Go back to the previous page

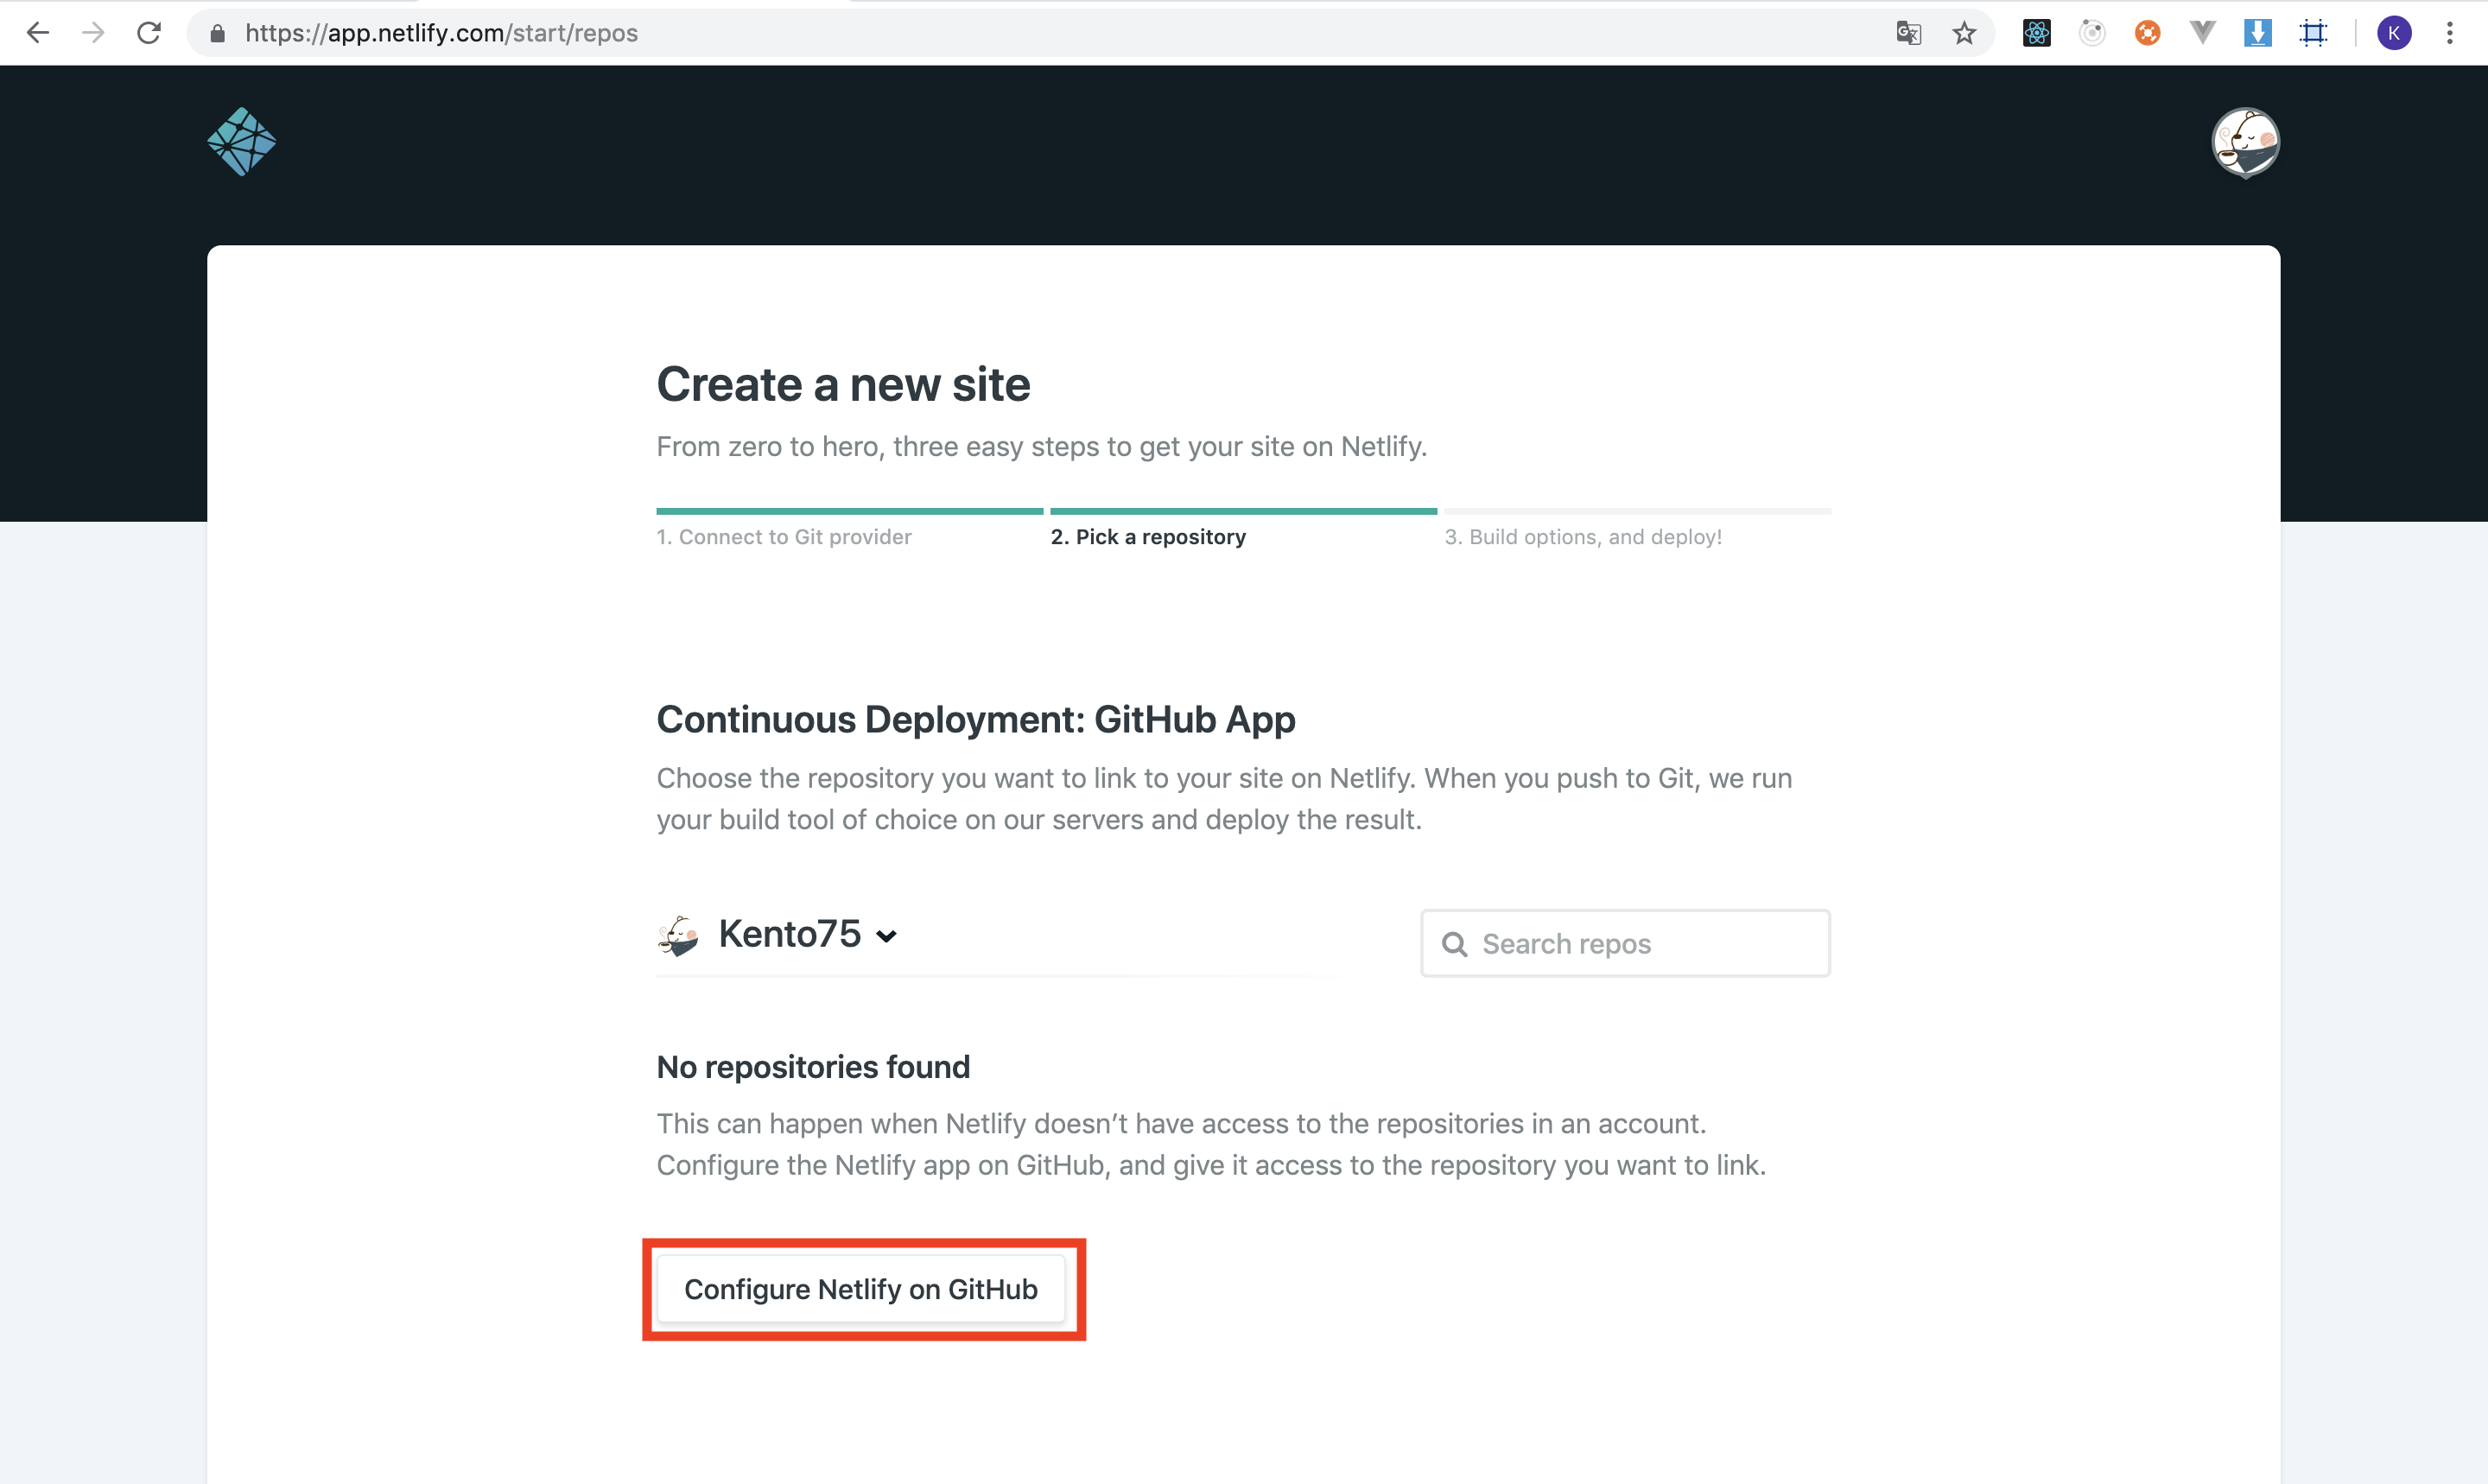tap(38, 33)
